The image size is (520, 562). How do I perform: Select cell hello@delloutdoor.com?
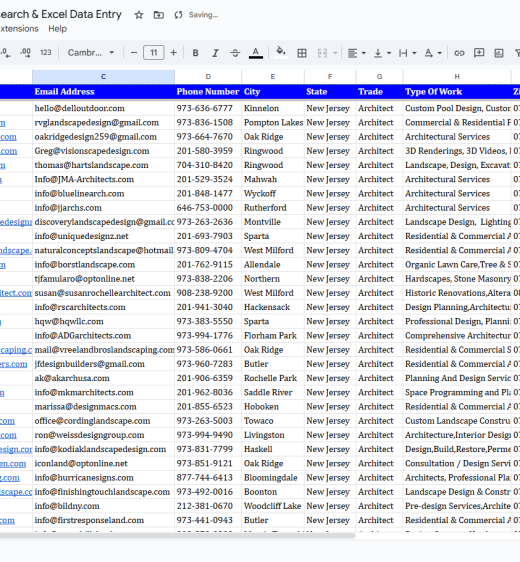103,108
